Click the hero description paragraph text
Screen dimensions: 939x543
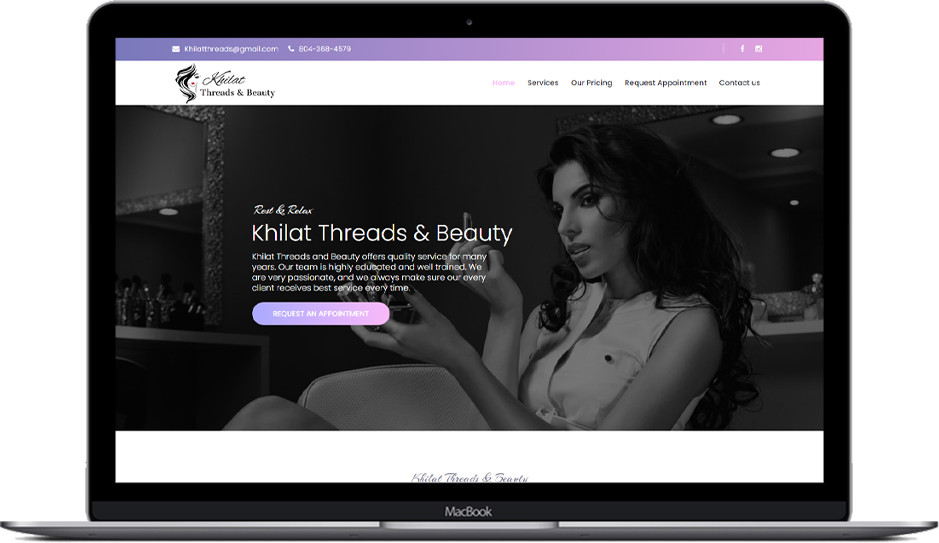369,272
